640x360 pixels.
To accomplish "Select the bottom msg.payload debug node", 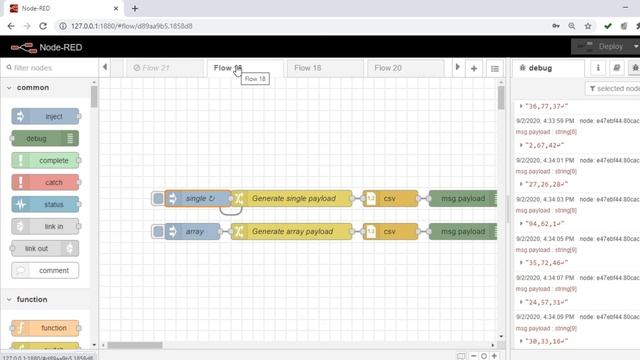I will tap(463, 231).
